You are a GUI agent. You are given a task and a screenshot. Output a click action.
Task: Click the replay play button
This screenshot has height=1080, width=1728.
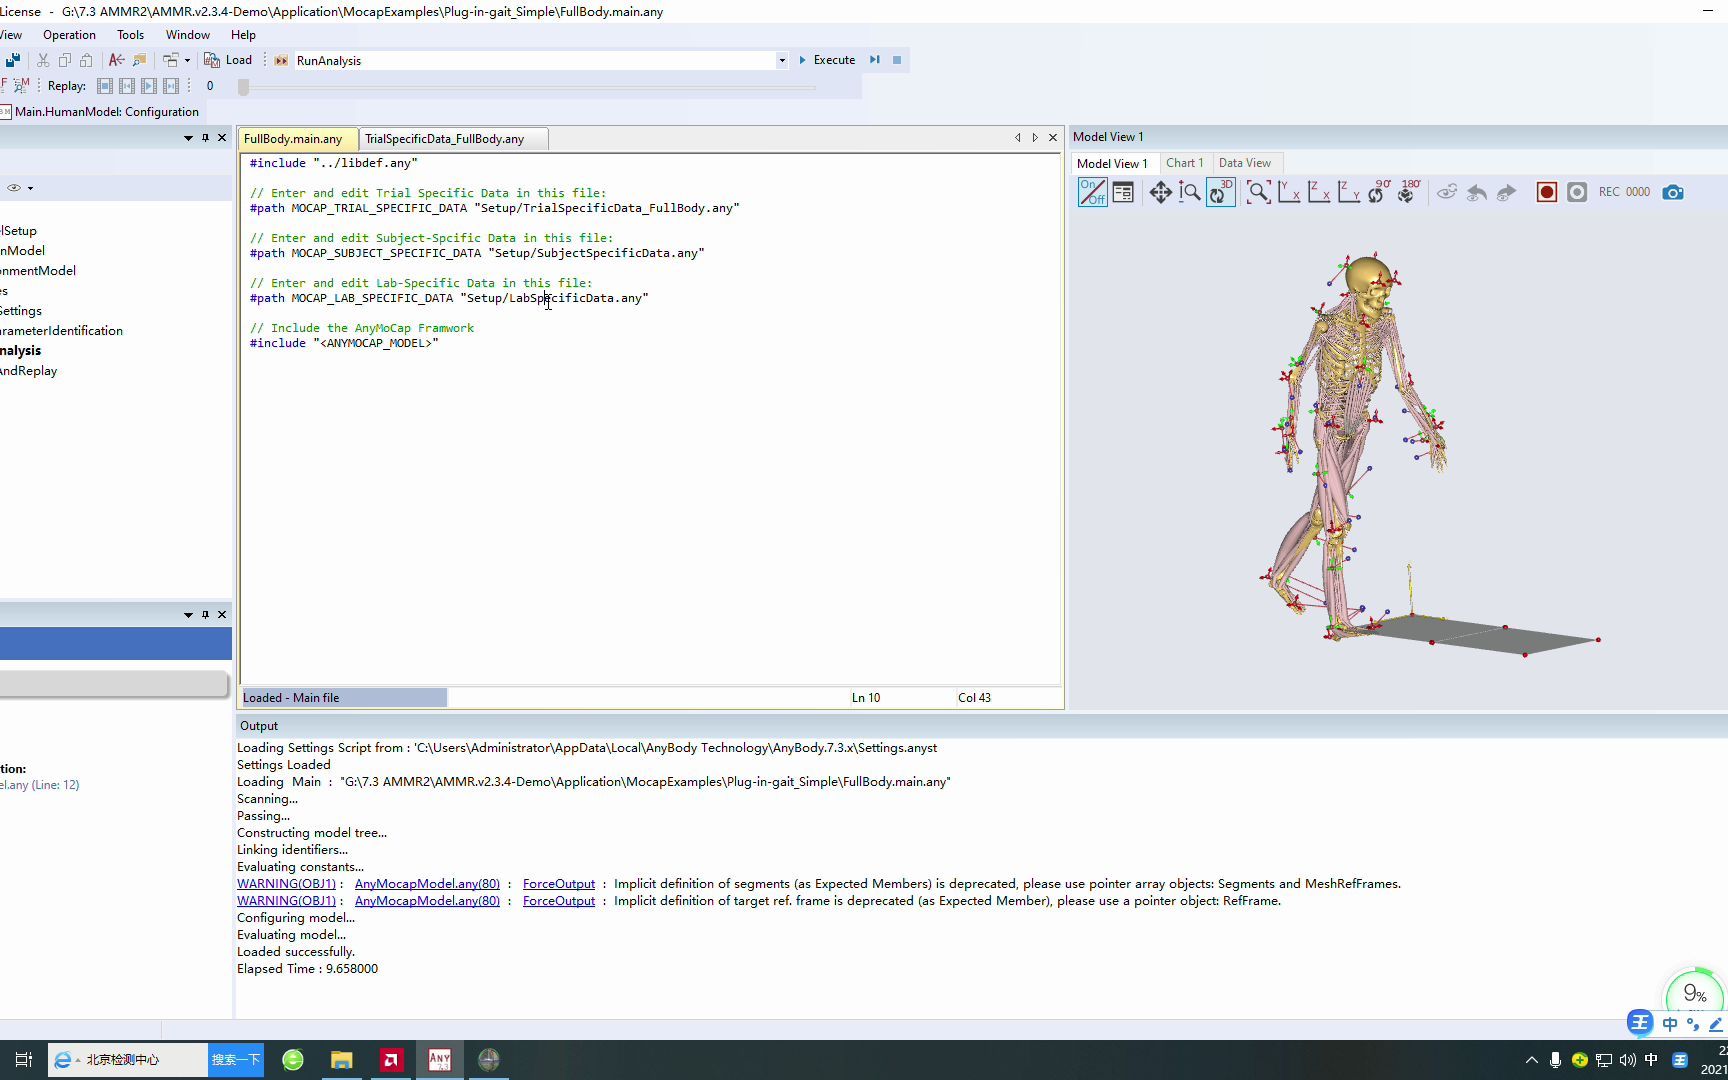(149, 86)
